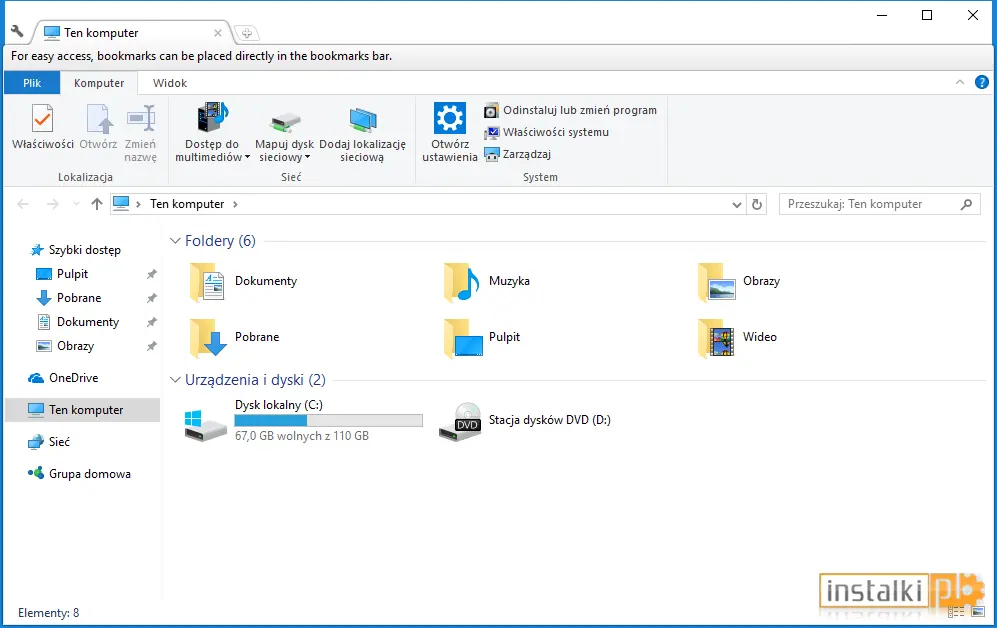Open Właściwości systemu
997x628 pixels.
[547, 132]
